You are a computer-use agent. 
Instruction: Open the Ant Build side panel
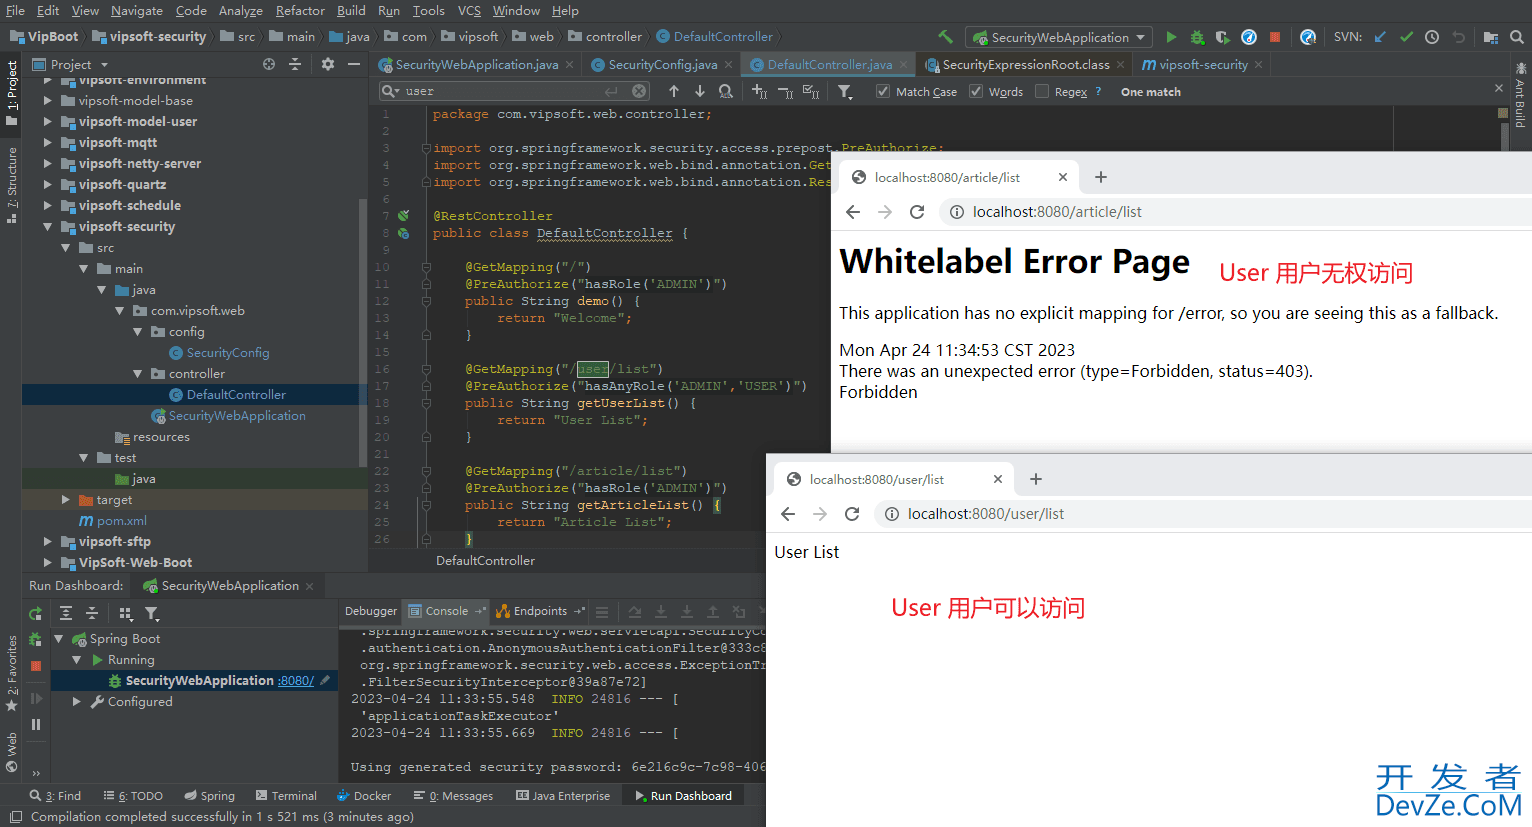(1521, 95)
